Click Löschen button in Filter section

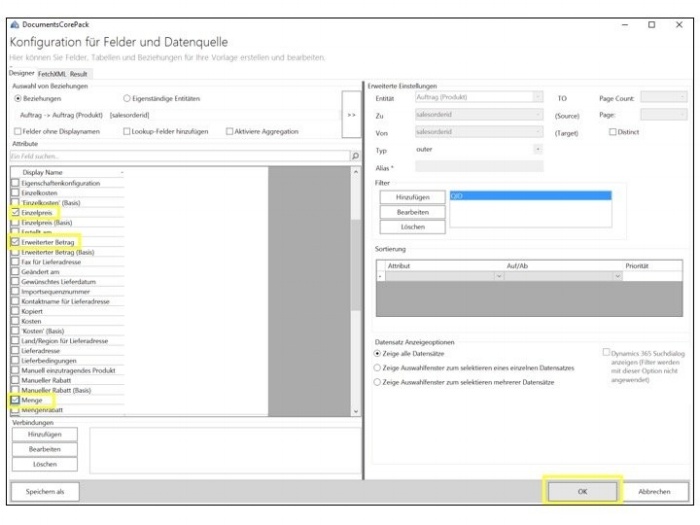point(412,227)
